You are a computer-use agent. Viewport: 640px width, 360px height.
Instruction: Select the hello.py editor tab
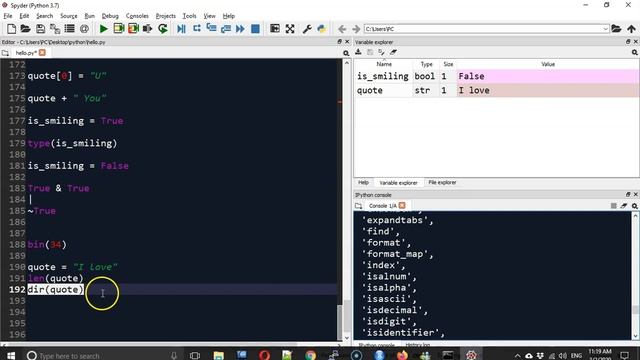coord(26,53)
